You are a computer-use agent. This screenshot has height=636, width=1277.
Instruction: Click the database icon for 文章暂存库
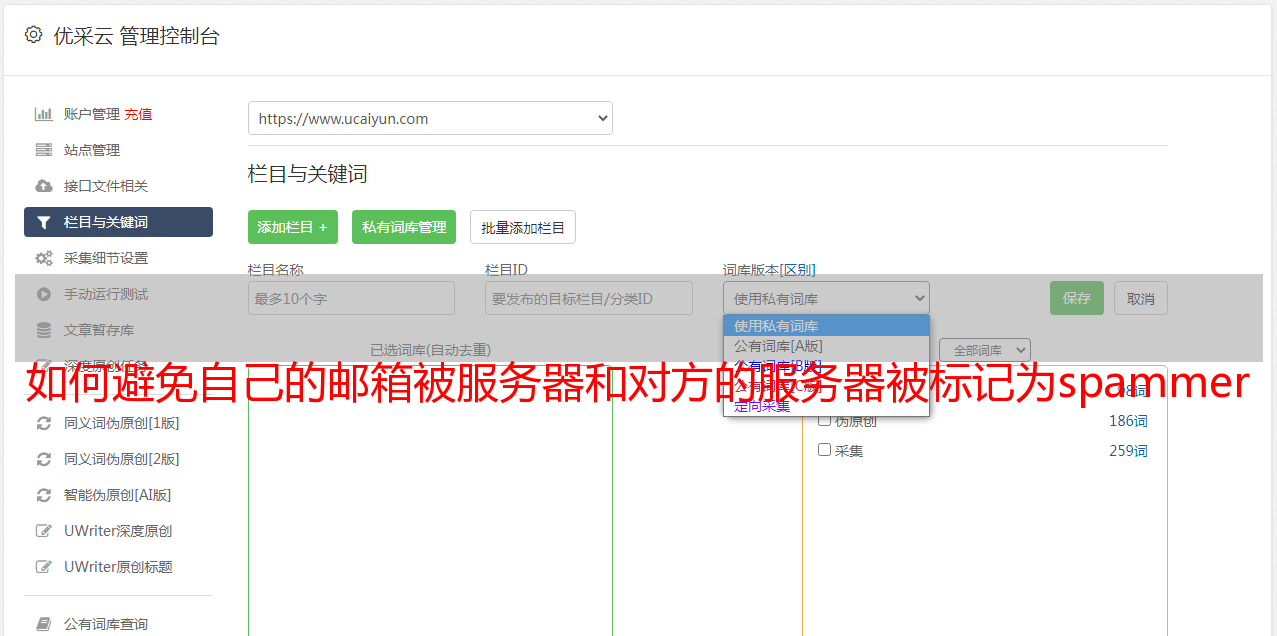pyautogui.click(x=43, y=330)
